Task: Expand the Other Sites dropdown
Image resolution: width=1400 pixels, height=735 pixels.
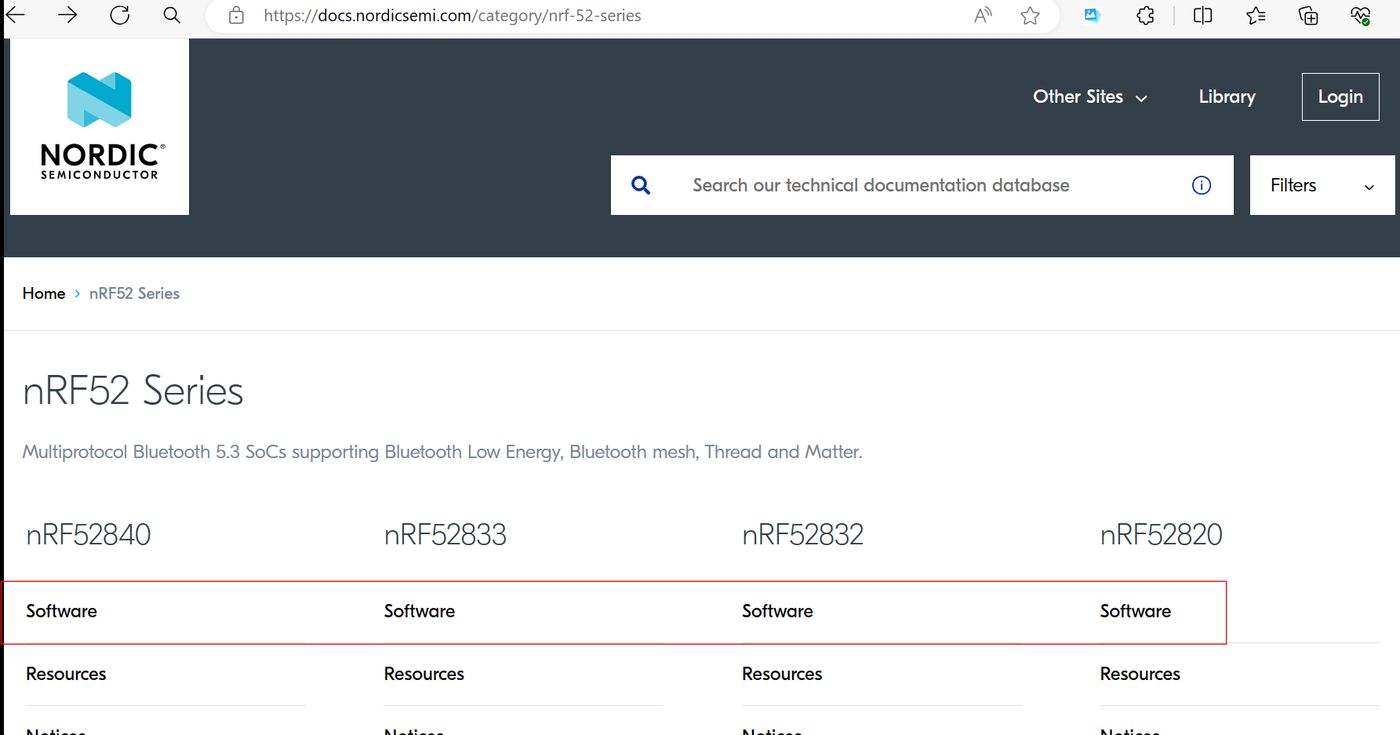Action: tap(1090, 97)
